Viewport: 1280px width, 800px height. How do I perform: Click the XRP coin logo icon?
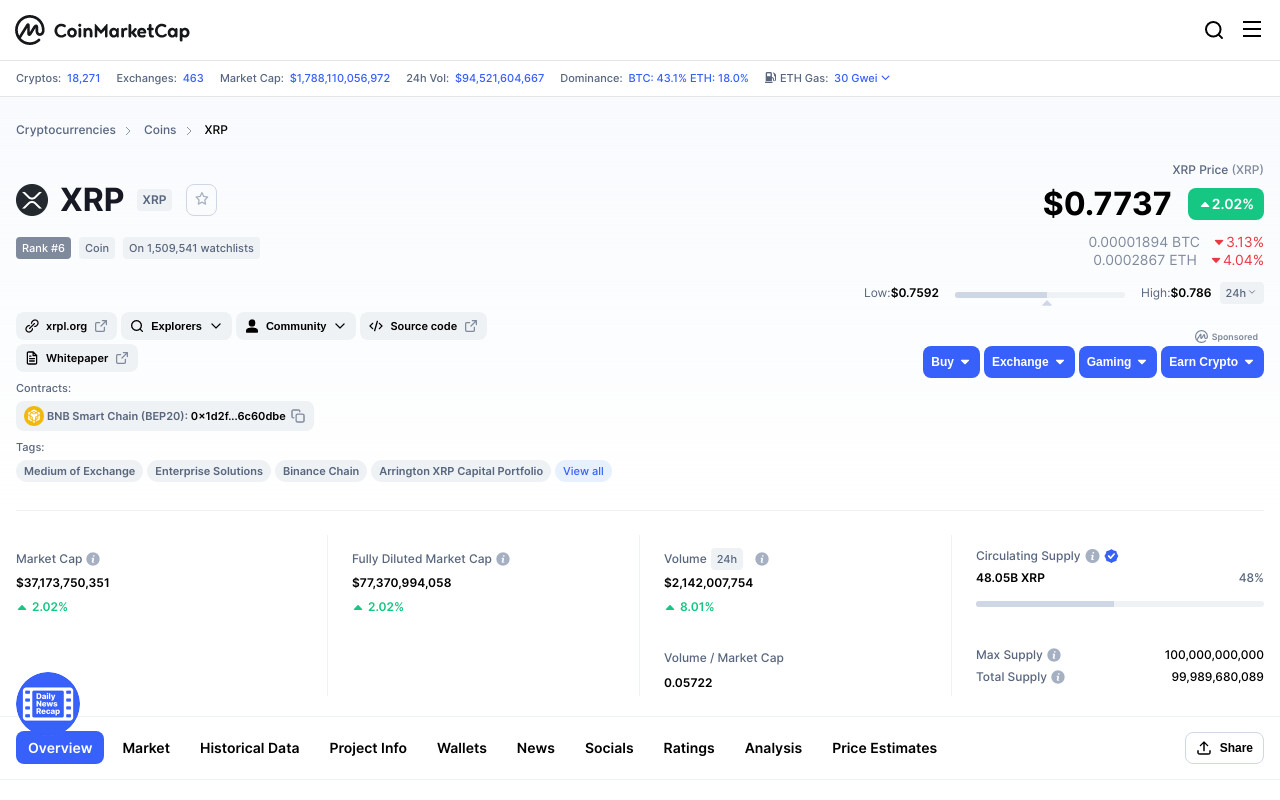coord(32,200)
